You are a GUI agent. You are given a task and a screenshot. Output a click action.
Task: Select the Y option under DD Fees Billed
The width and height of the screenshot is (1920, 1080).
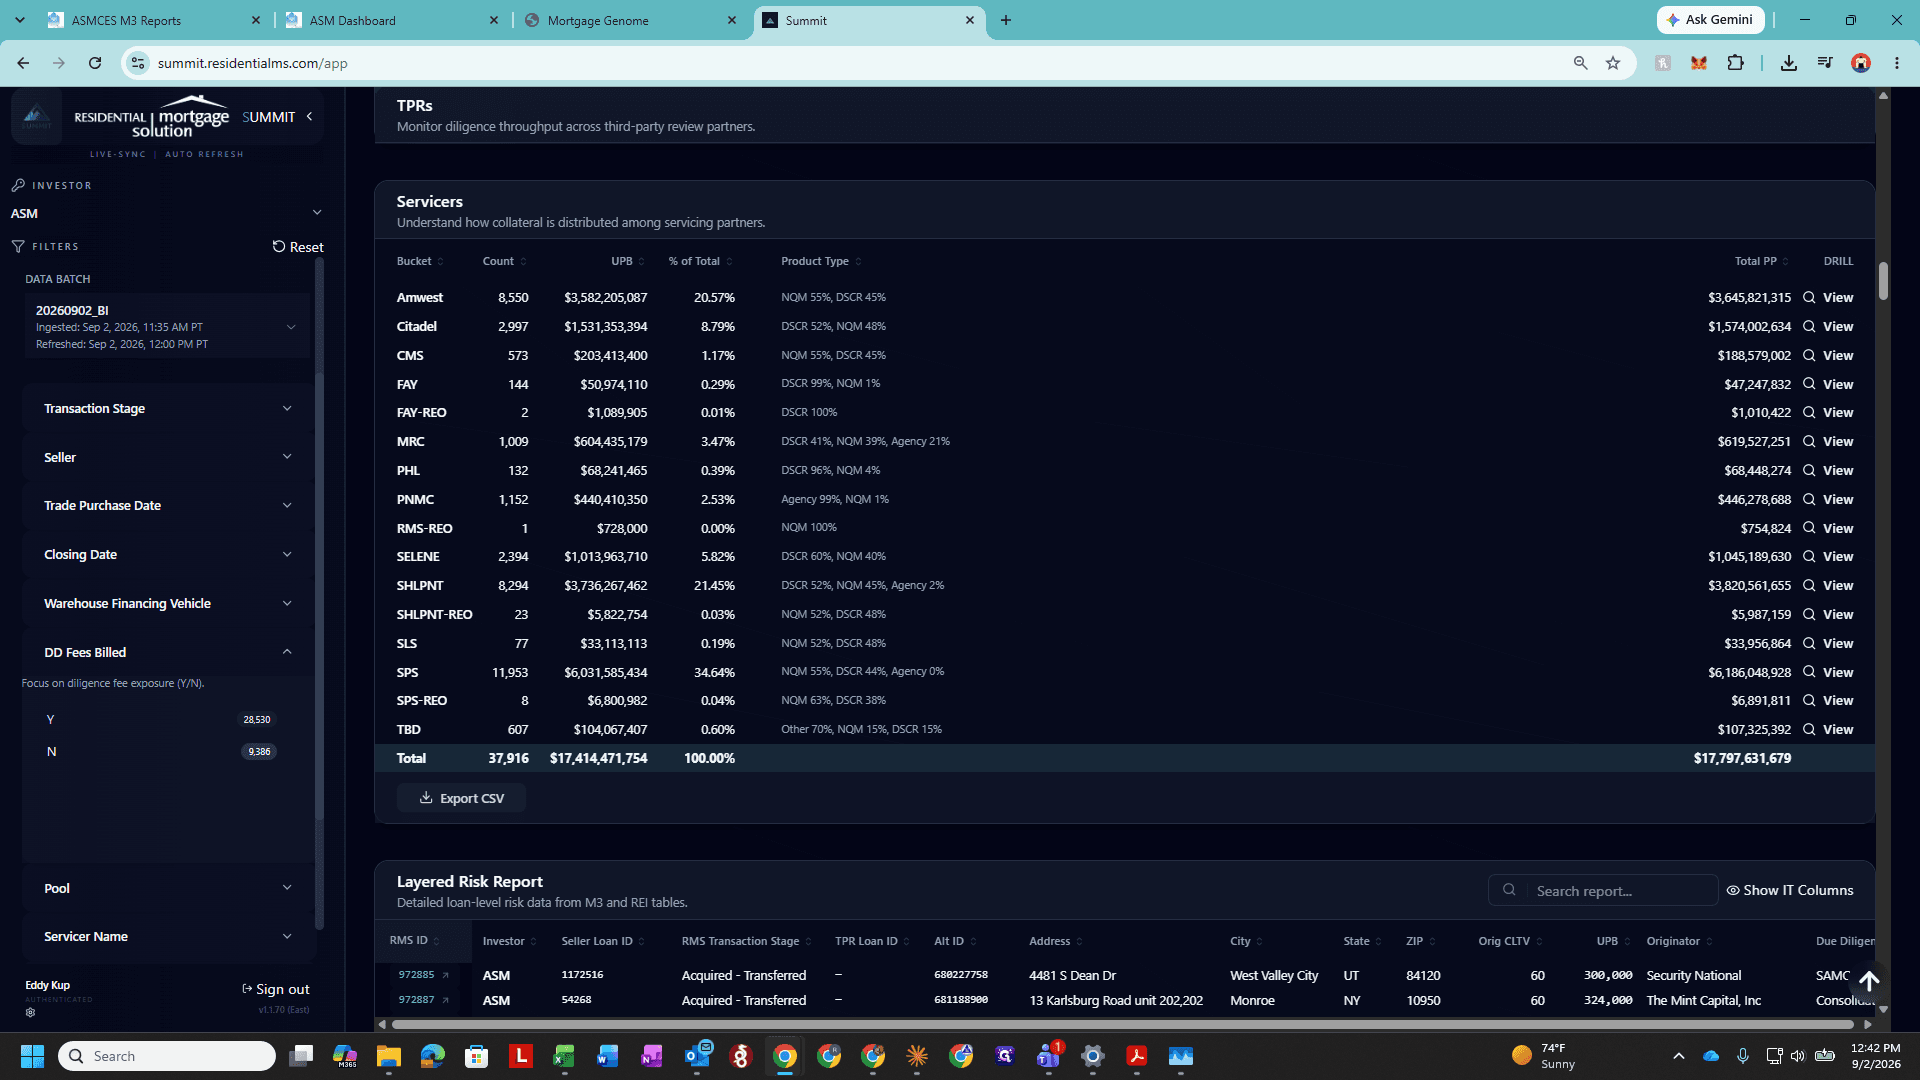point(160,720)
